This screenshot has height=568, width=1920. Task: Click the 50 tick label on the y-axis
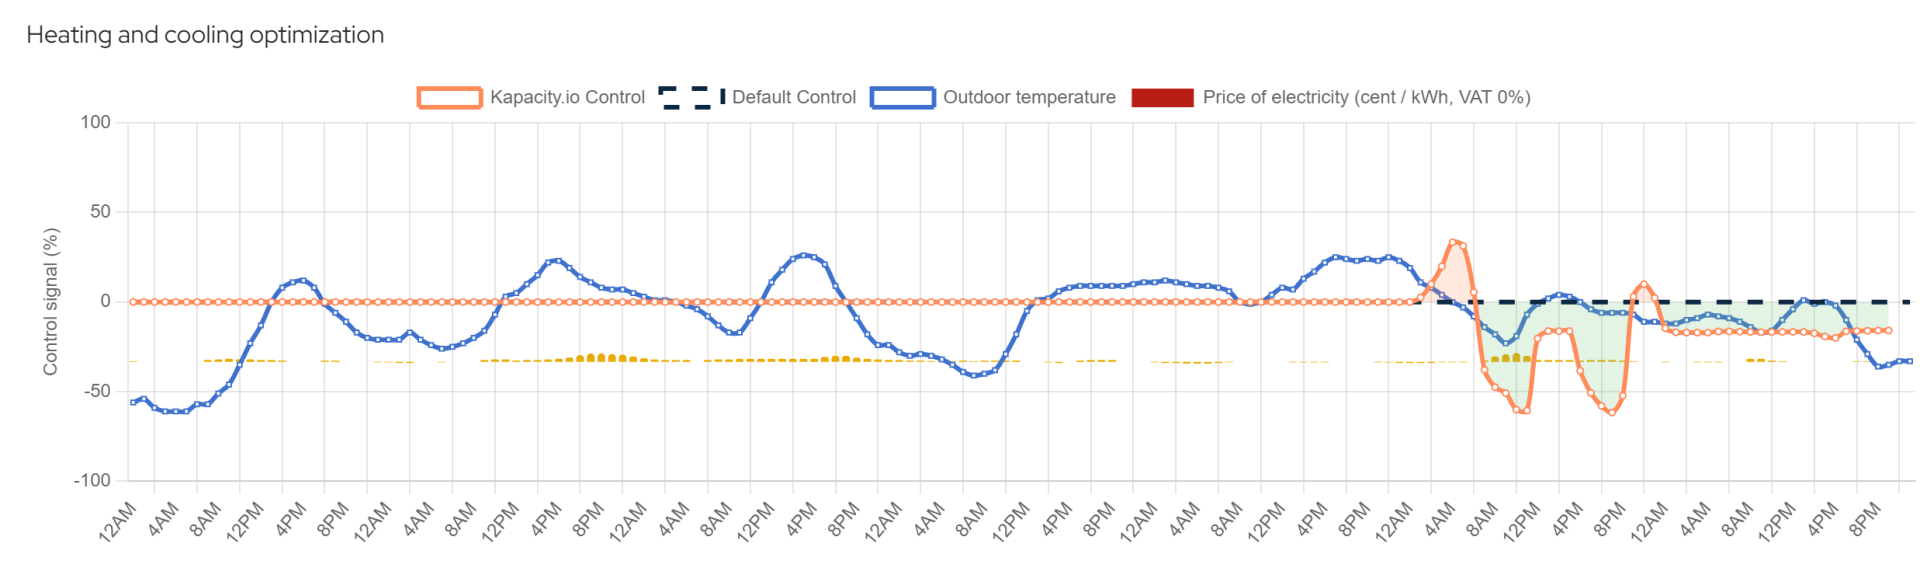(x=100, y=211)
